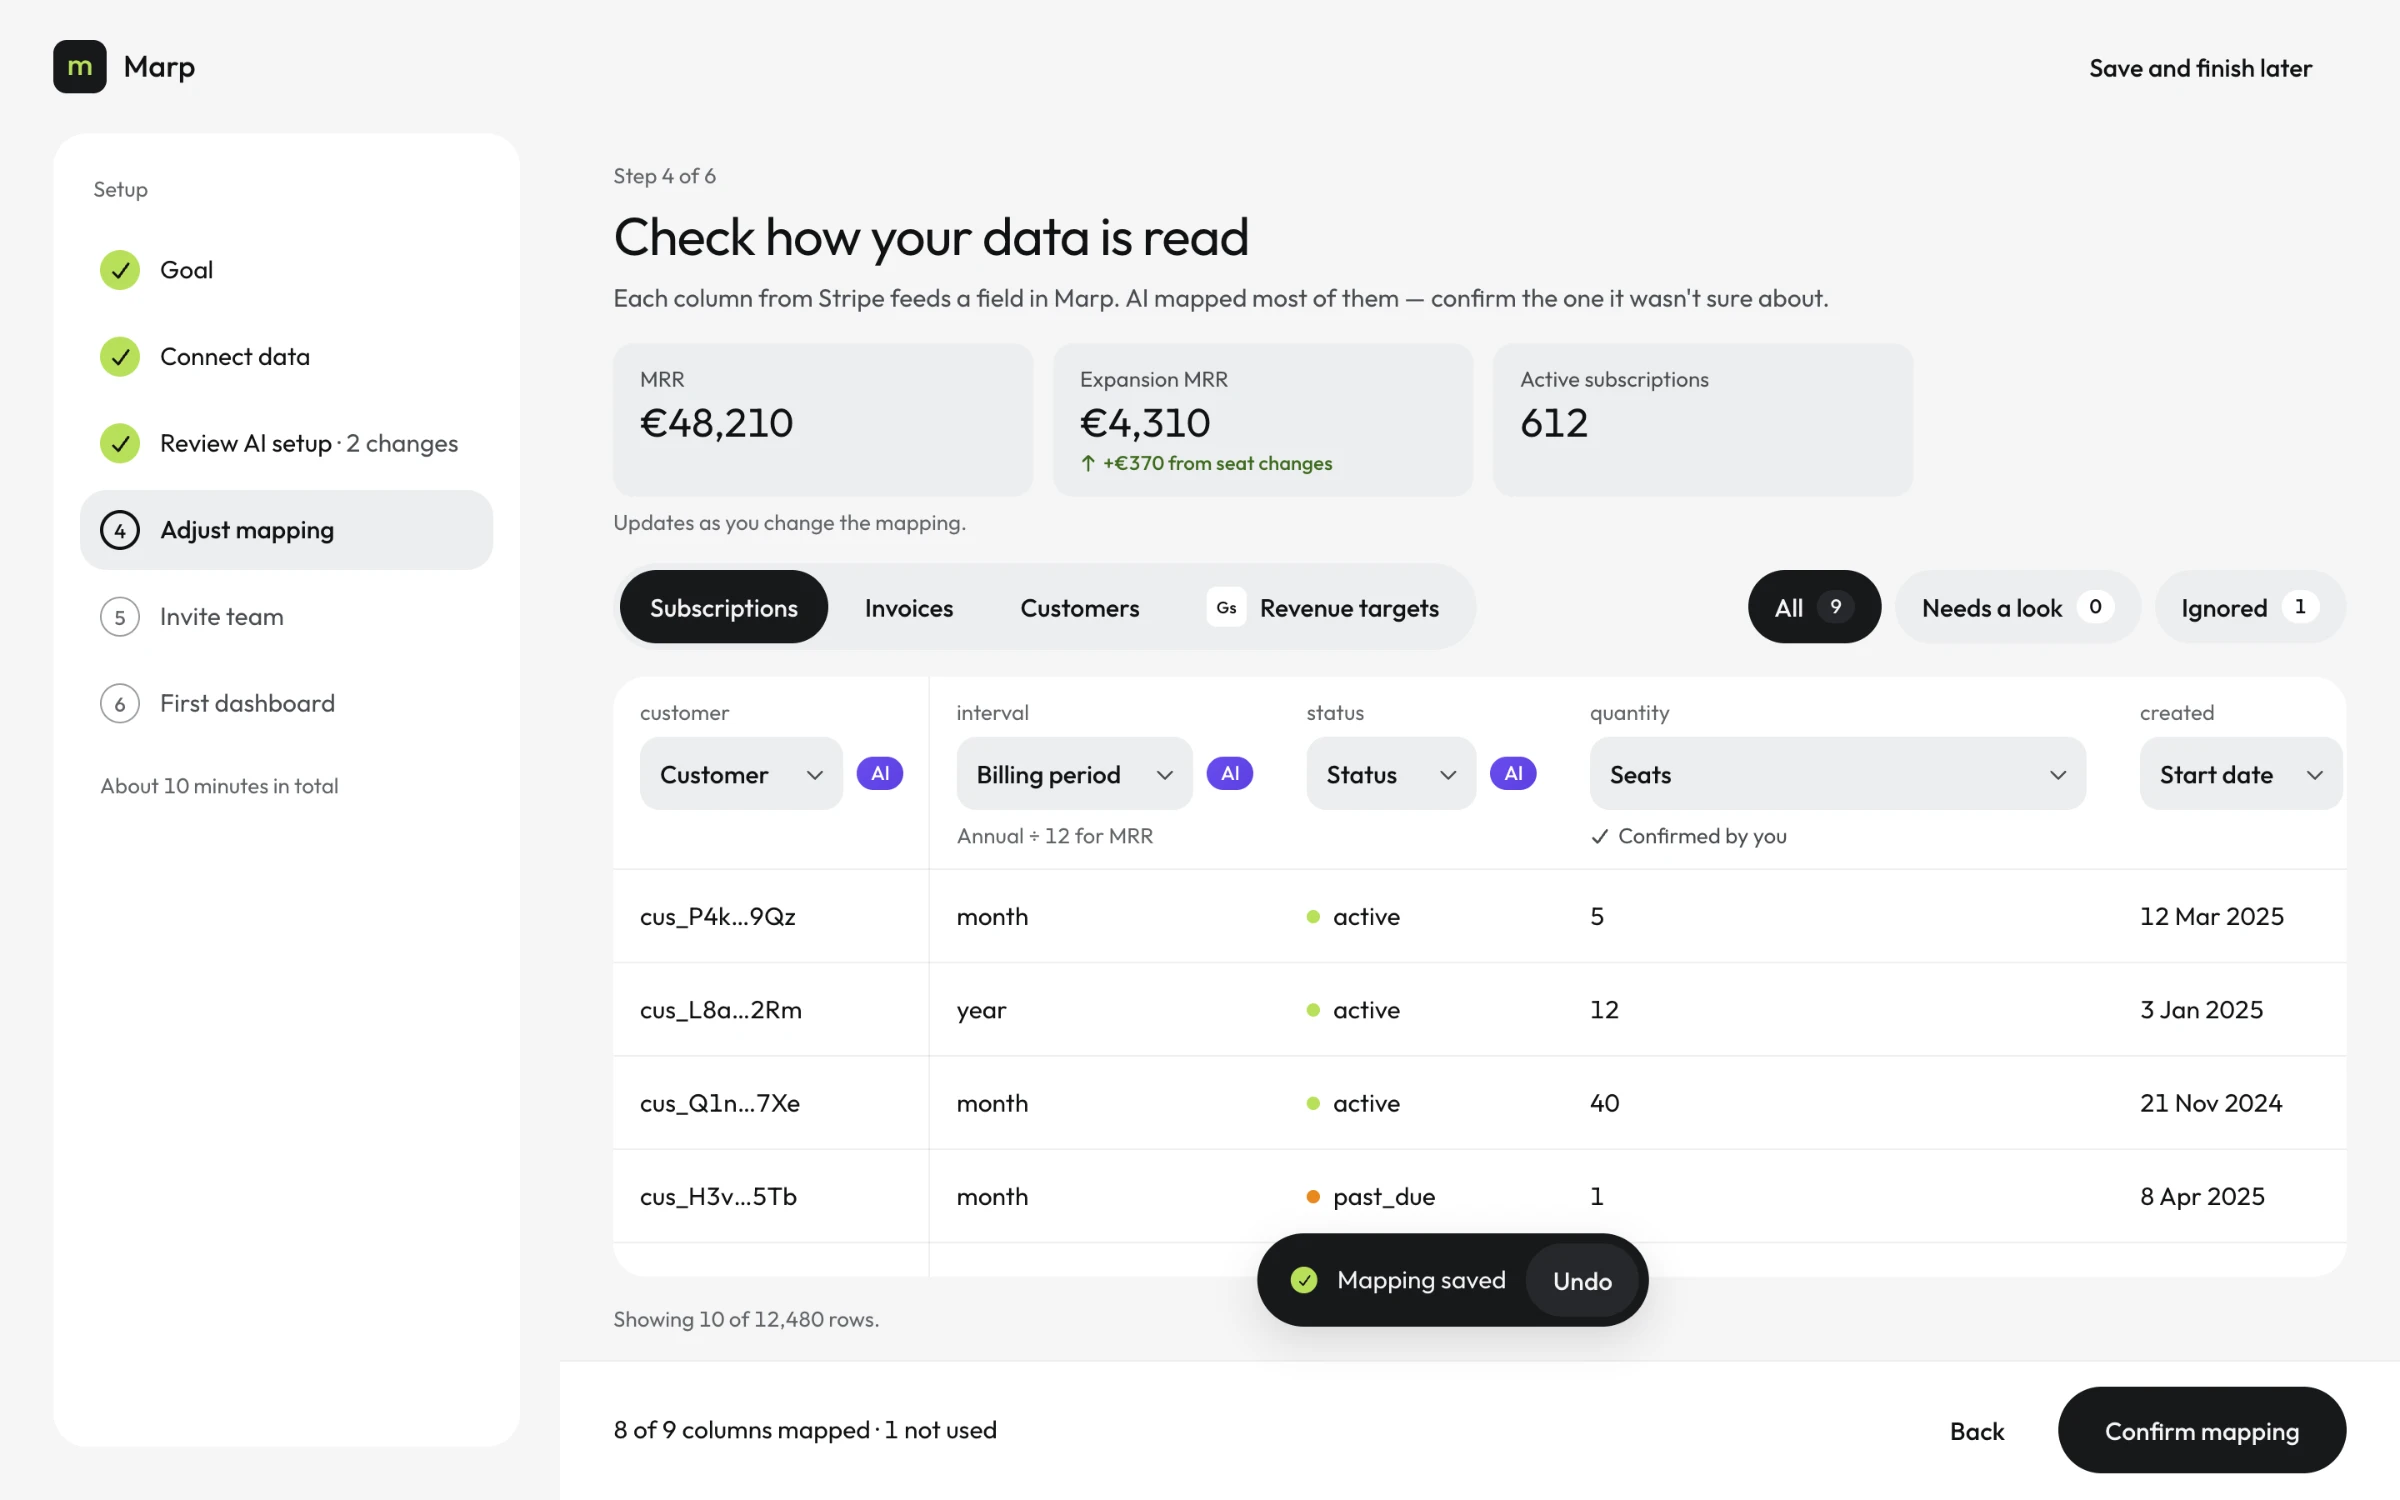The height and width of the screenshot is (1500, 2400).
Task: Click the Marp logo icon
Action: [79, 67]
